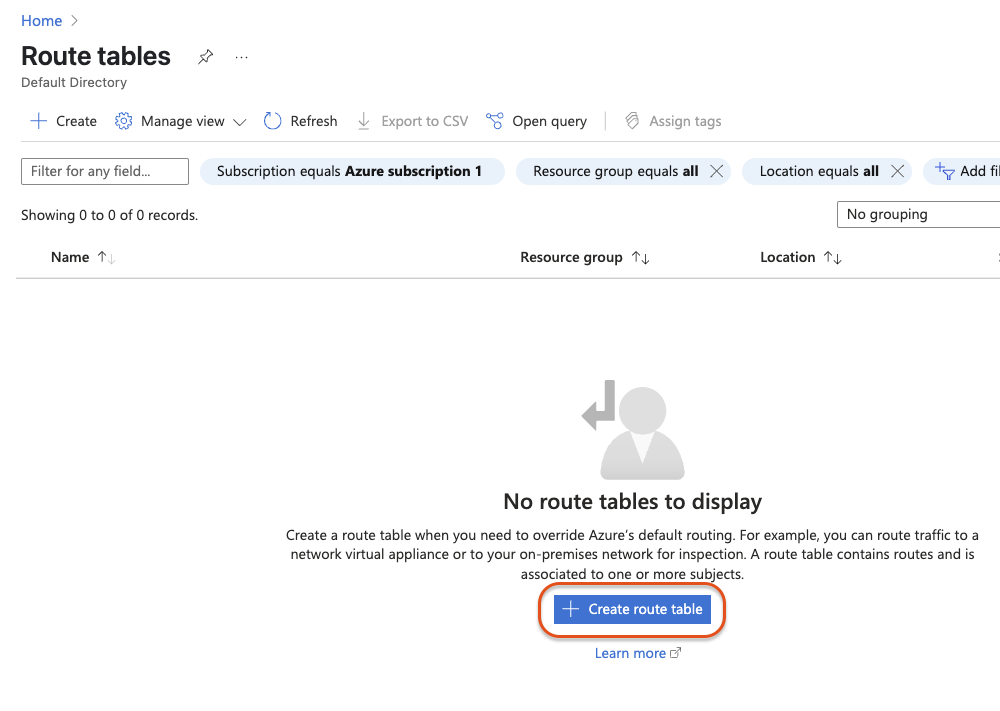This screenshot has height=711, width=1000.
Task: Pin Route tables to dashboard
Action: pos(205,57)
